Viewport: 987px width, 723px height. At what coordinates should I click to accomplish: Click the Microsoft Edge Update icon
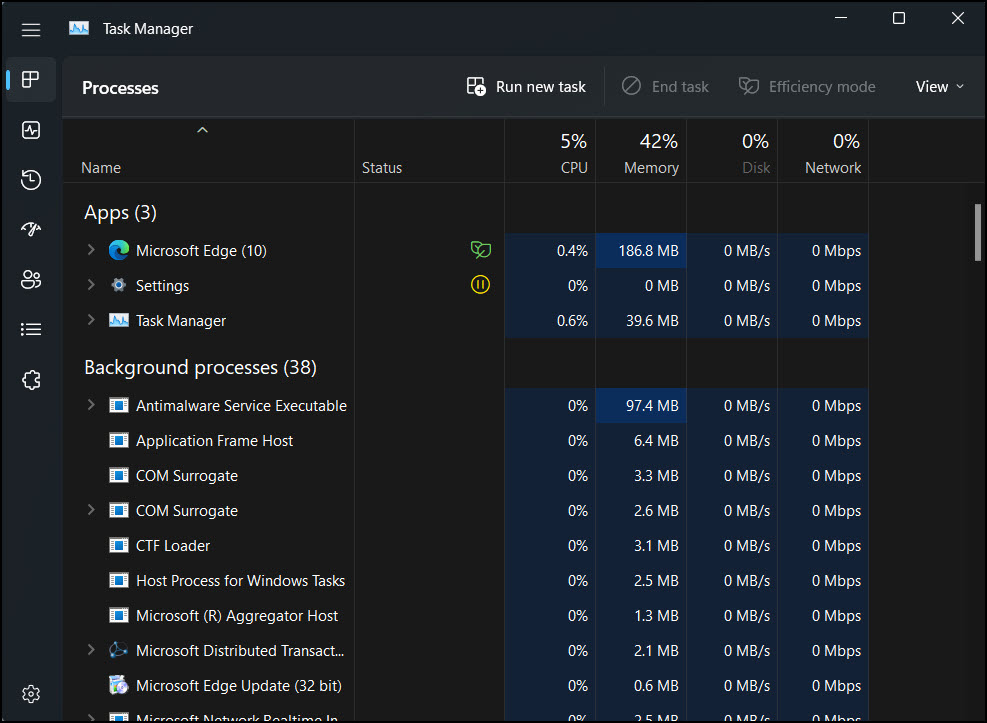(118, 685)
